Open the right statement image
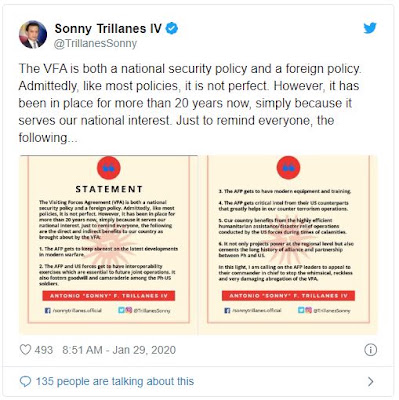399x400 pixels. pyautogui.click(x=289, y=245)
